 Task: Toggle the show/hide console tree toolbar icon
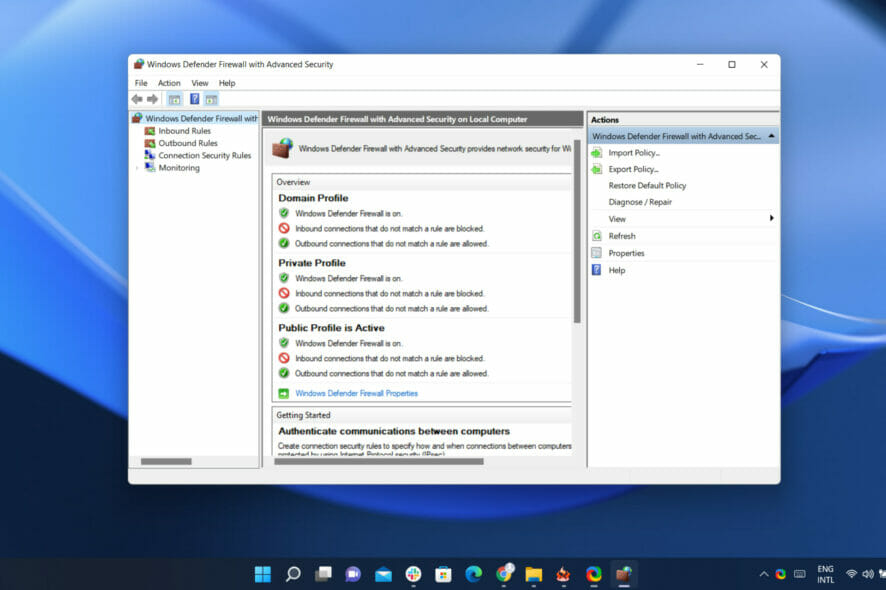(175, 99)
